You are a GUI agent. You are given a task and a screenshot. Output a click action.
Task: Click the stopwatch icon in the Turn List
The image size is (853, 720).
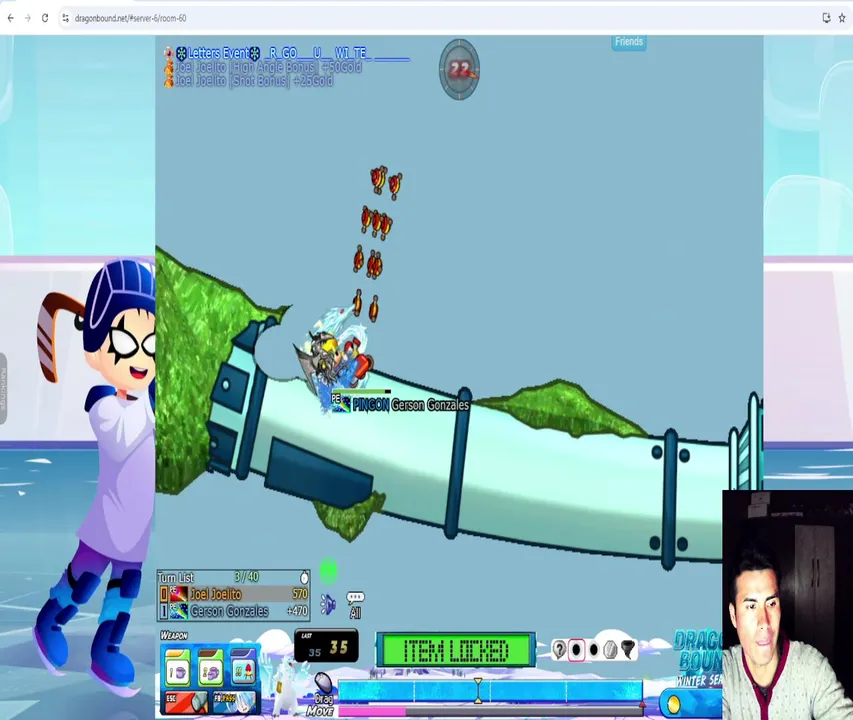click(x=304, y=577)
